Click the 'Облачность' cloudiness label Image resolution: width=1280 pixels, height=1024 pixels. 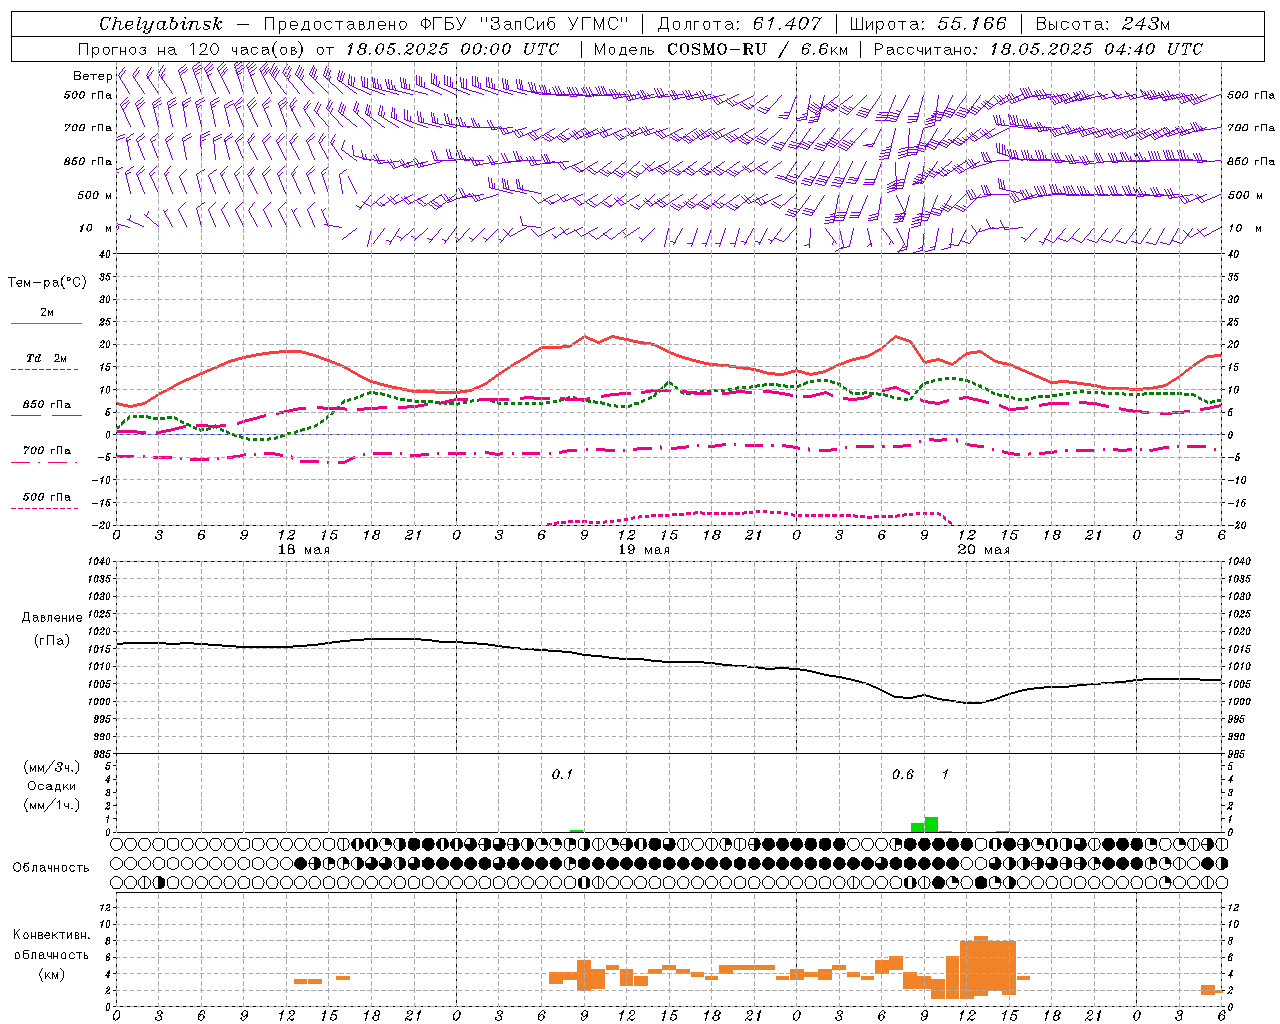pos(51,868)
